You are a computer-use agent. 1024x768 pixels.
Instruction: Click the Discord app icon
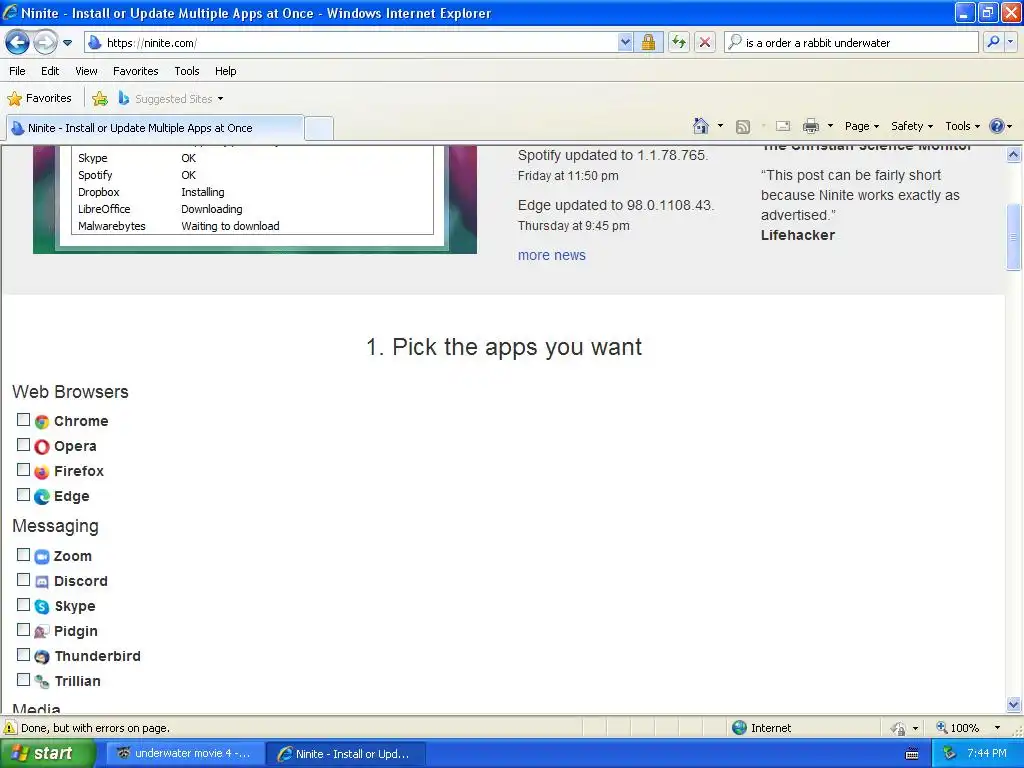[x=42, y=582]
